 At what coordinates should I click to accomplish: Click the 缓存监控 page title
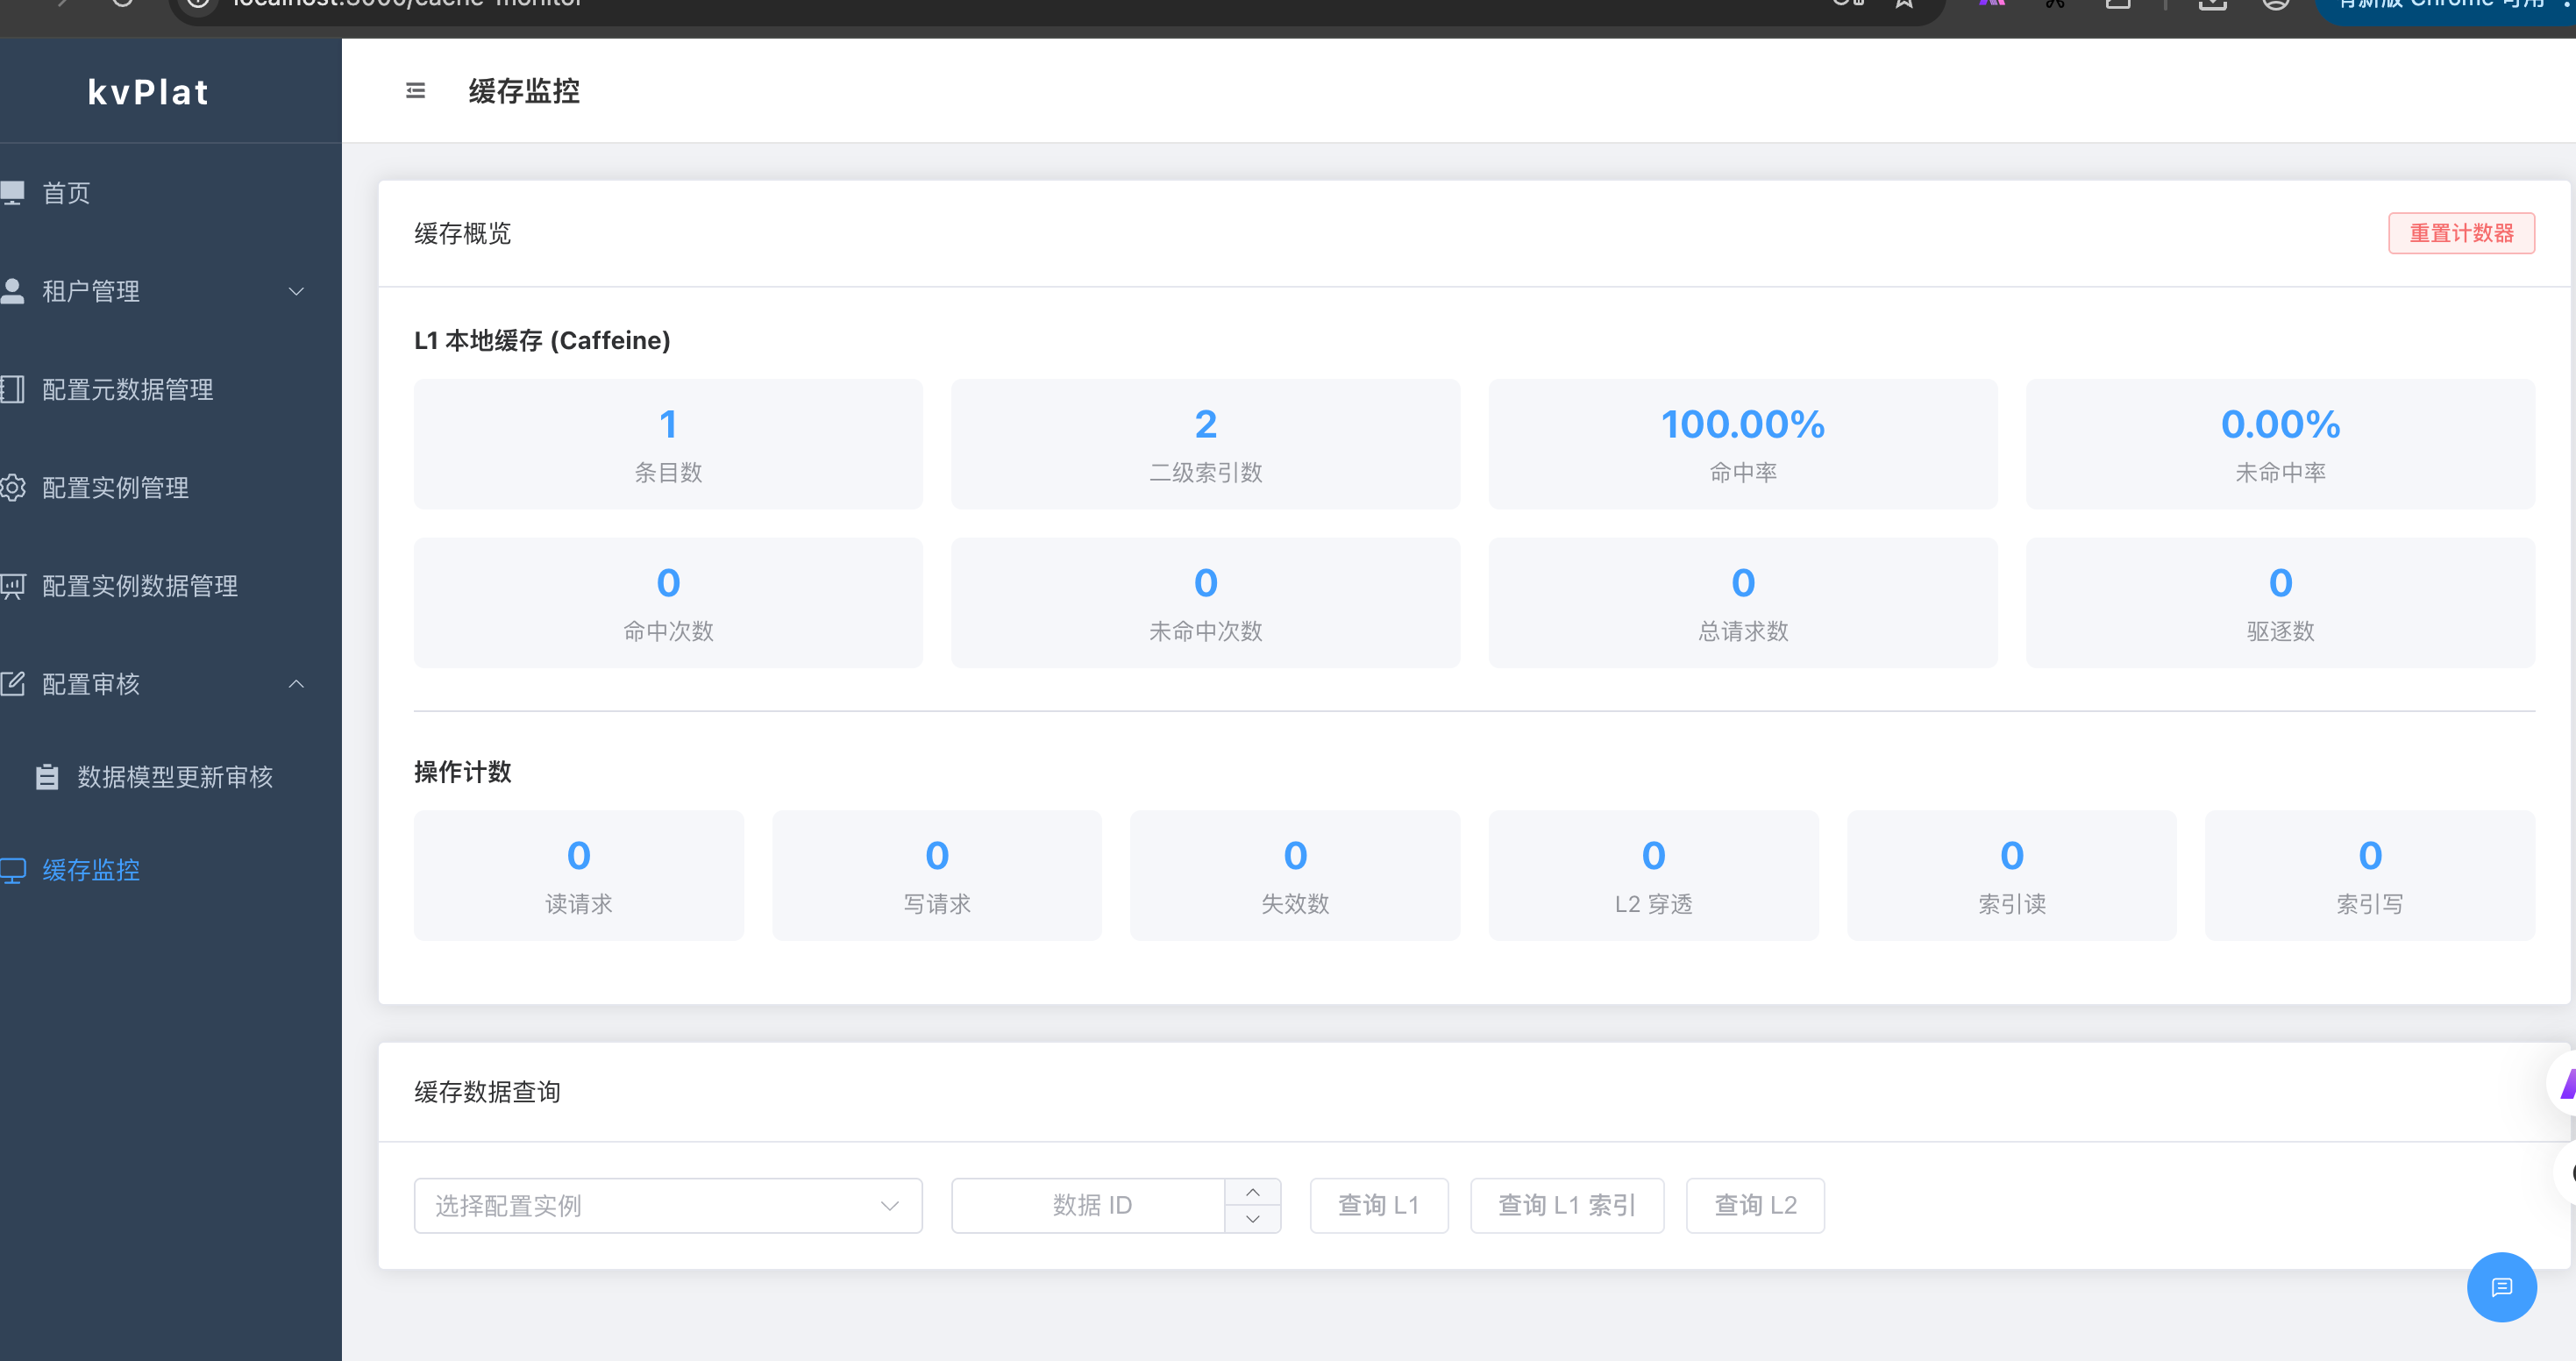[x=524, y=91]
